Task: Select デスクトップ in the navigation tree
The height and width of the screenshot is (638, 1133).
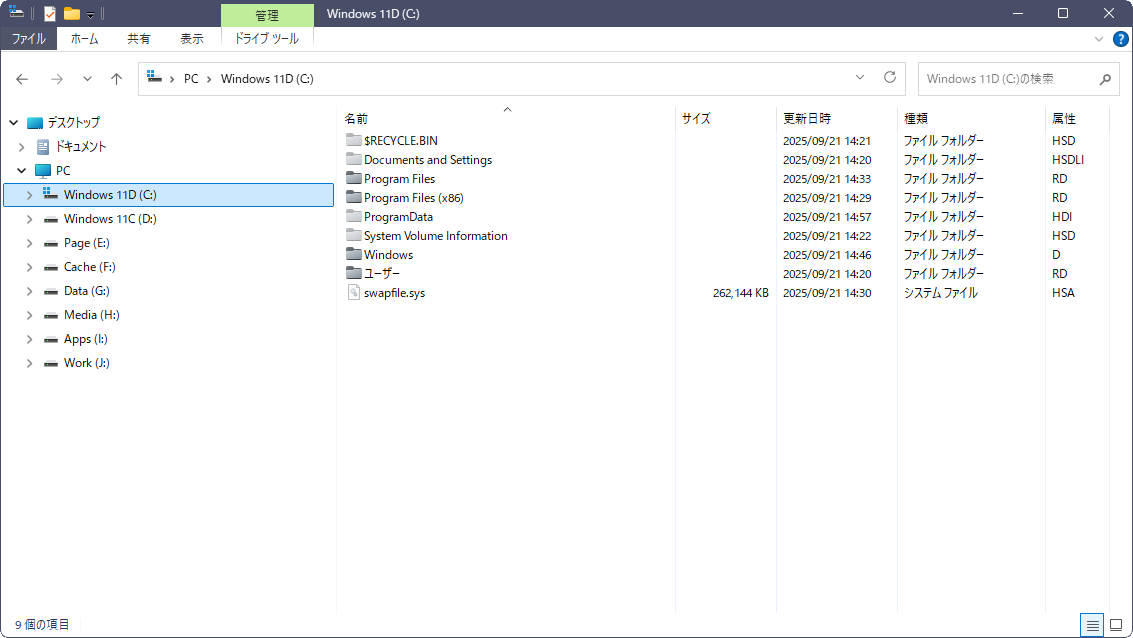Action: pos(73,122)
